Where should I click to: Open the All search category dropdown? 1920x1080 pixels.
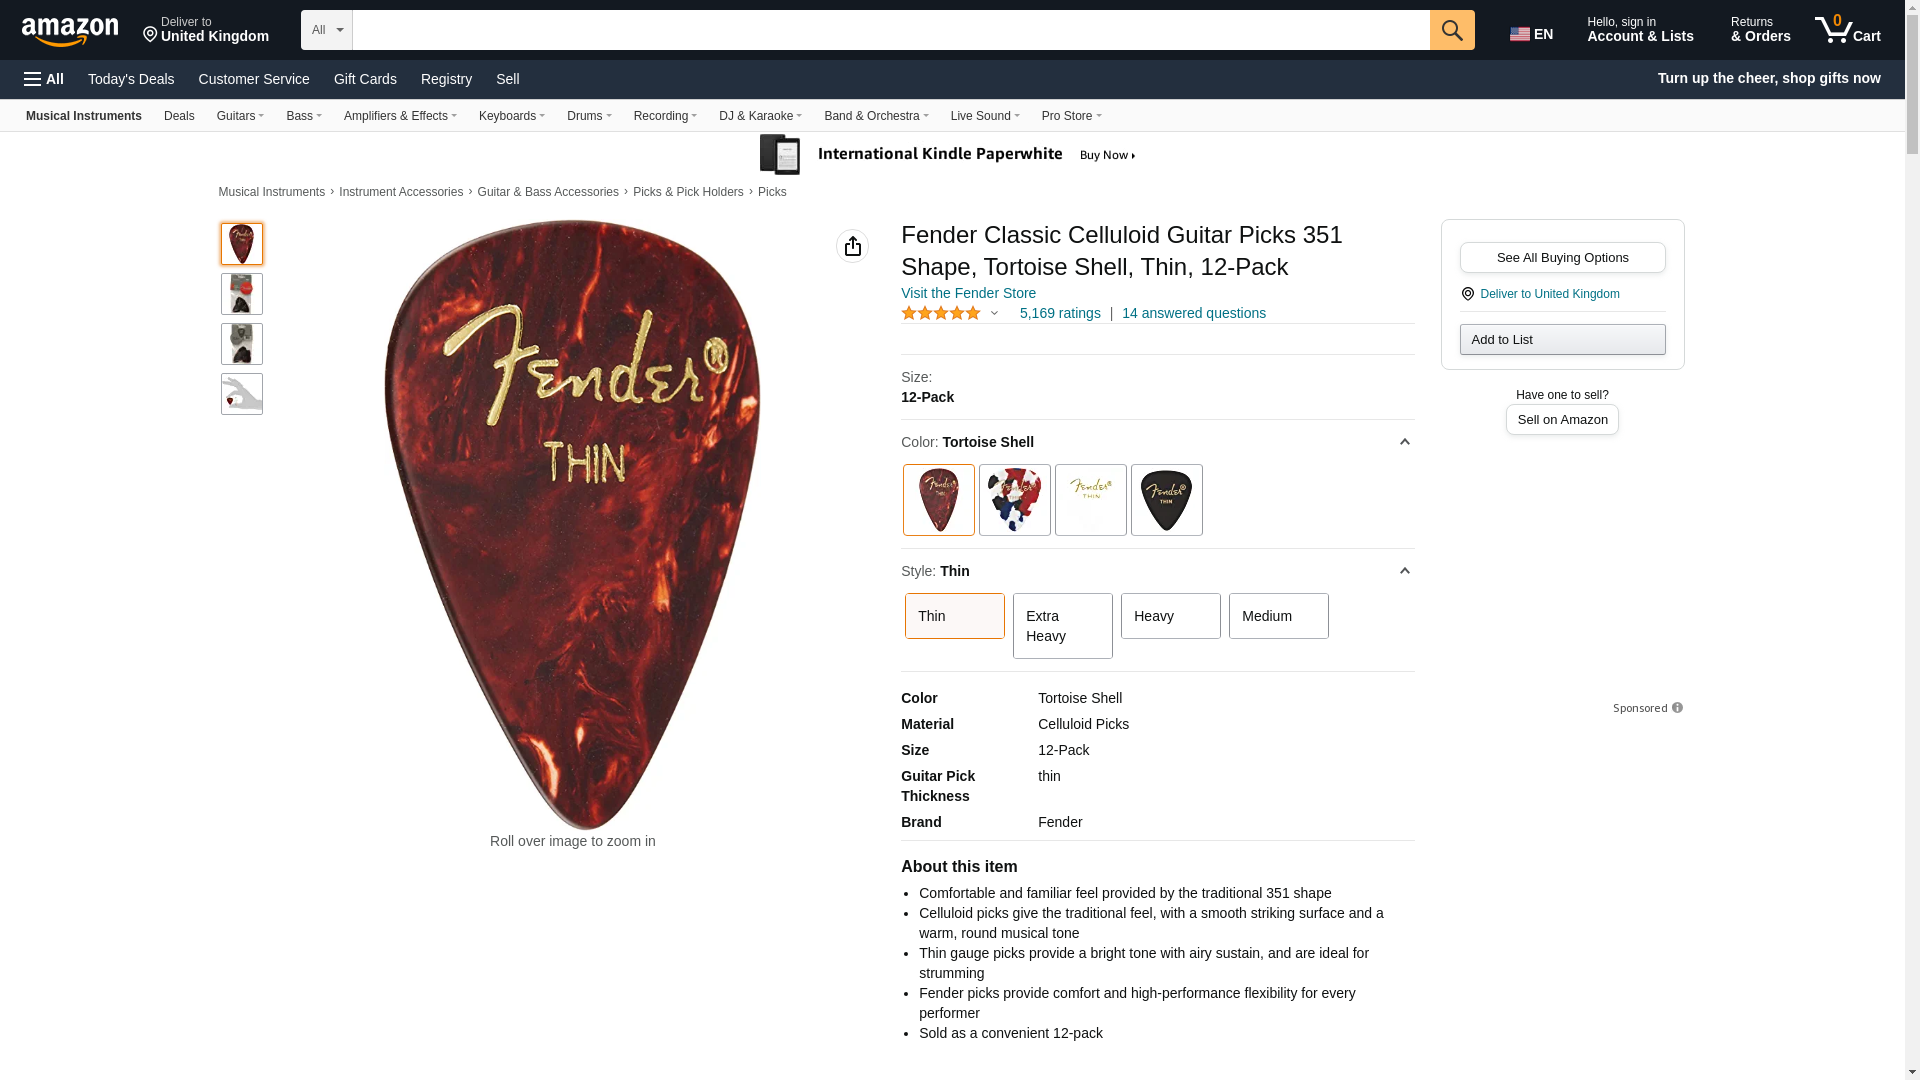pyautogui.click(x=326, y=30)
